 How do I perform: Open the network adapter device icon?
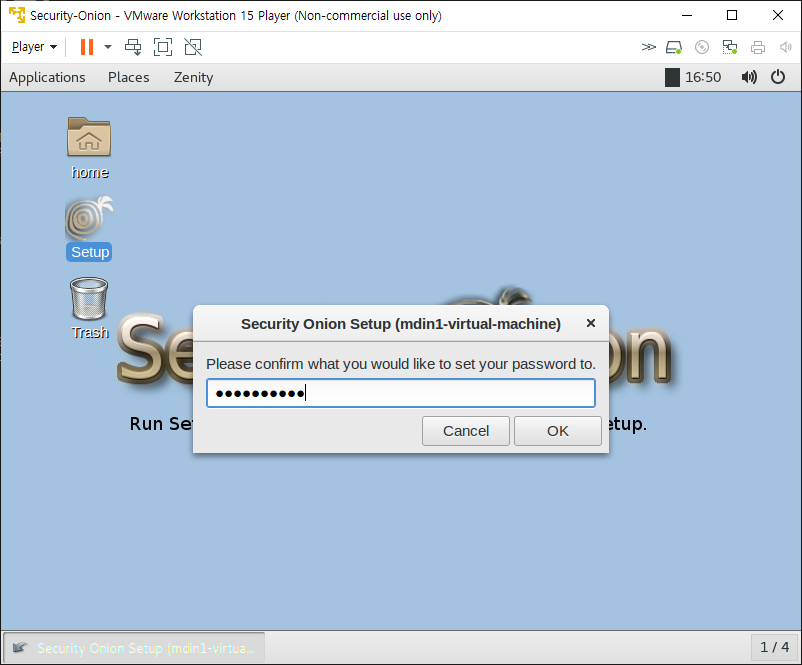coord(730,47)
